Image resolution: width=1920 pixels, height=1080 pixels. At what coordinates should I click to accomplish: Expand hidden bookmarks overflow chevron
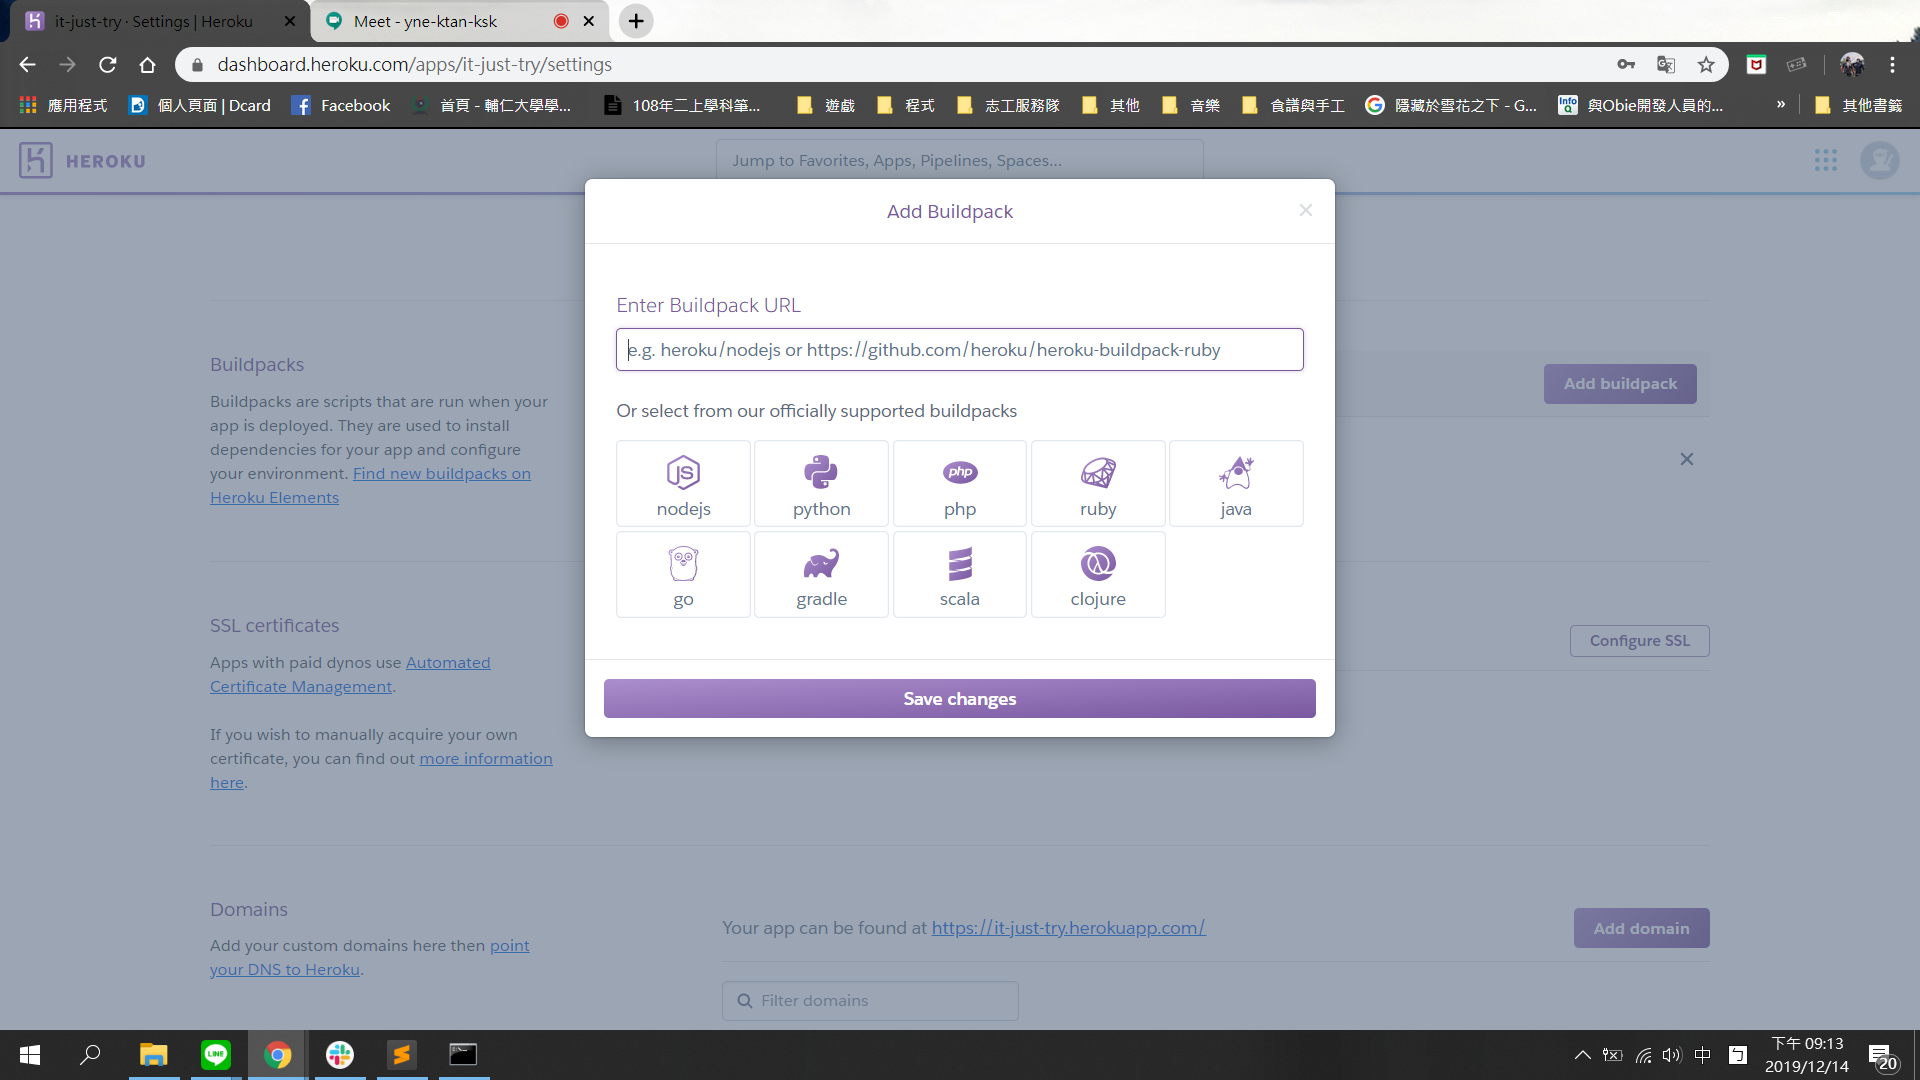point(1781,105)
